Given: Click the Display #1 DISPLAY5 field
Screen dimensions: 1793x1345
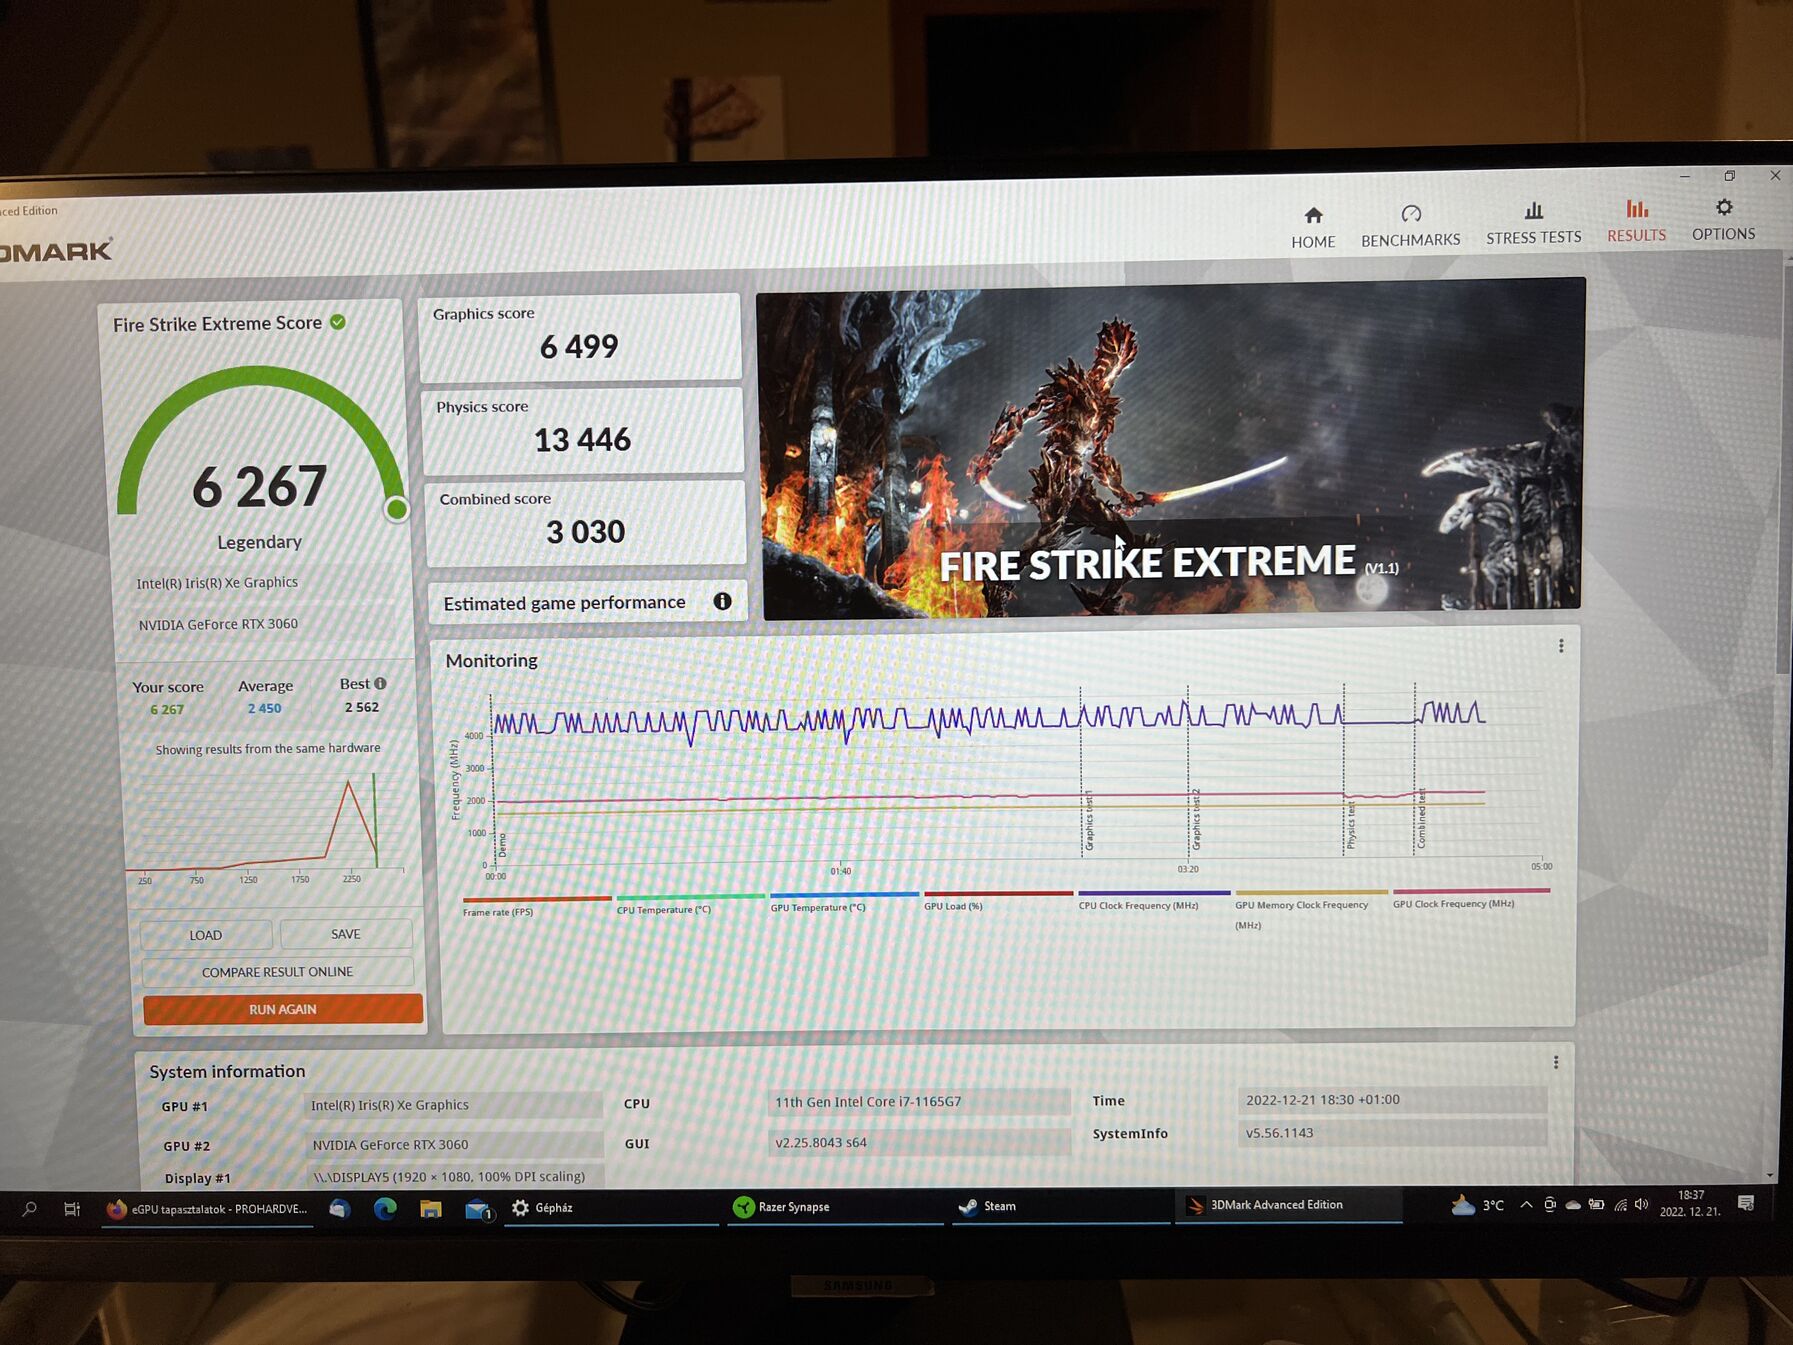Looking at the screenshot, I should pos(454,1176).
